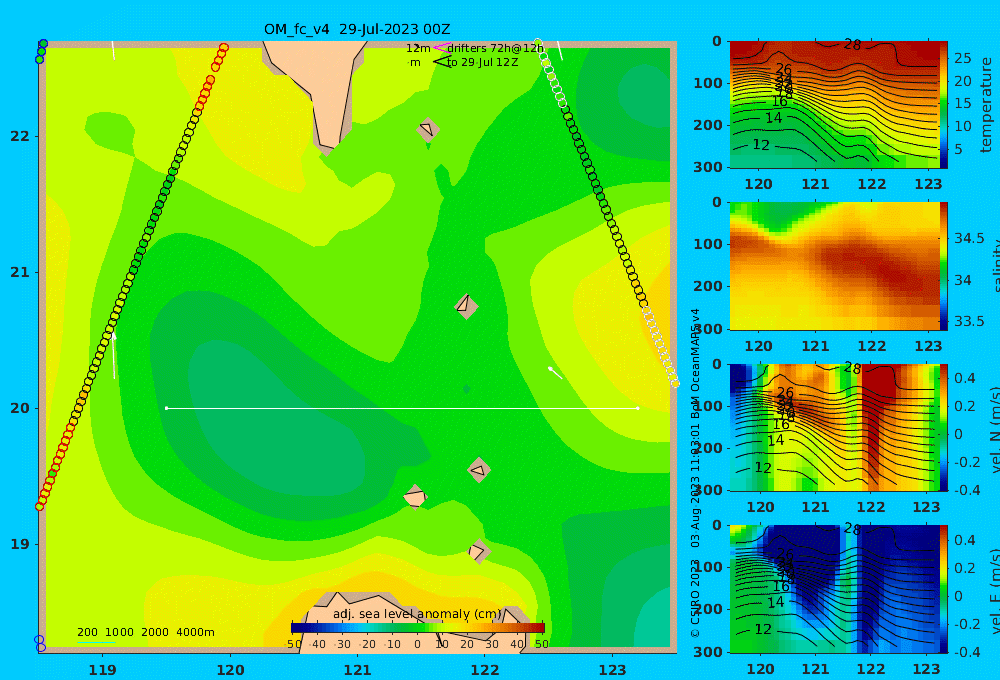Image resolution: width=1000 pixels, height=680 pixels.
Task: Click depth tick '300' on the temperature panel
Action: click(x=707, y=166)
